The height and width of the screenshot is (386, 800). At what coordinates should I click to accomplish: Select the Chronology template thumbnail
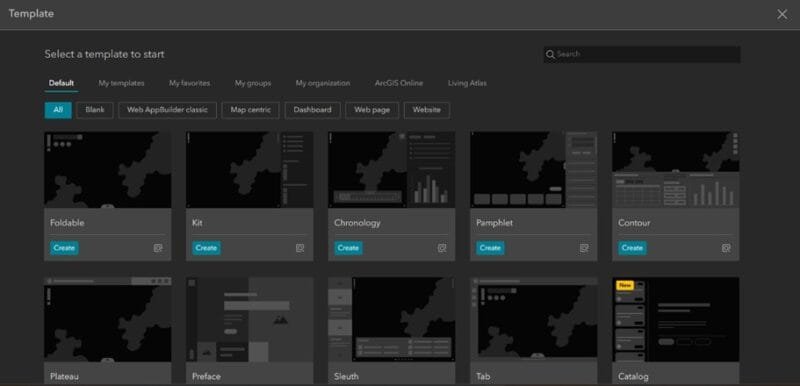(x=391, y=170)
